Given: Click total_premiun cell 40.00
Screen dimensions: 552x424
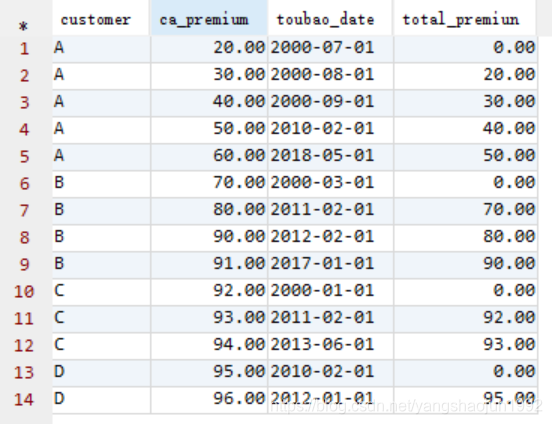Looking at the screenshot, I should click(465, 130).
